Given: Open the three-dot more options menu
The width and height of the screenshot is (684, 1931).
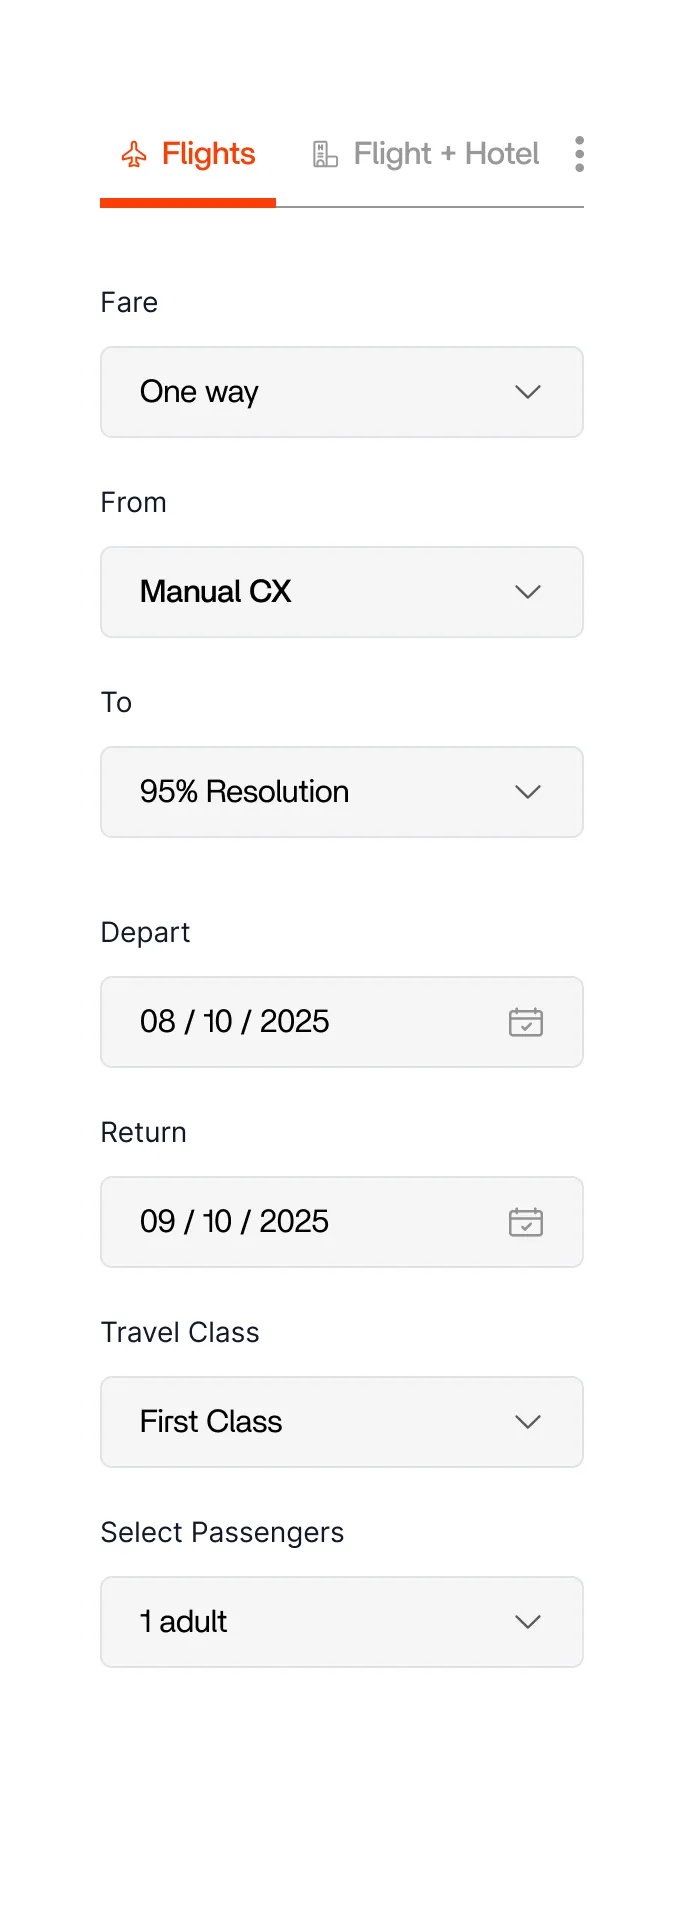Looking at the screenshot, I should click(579, 154).
